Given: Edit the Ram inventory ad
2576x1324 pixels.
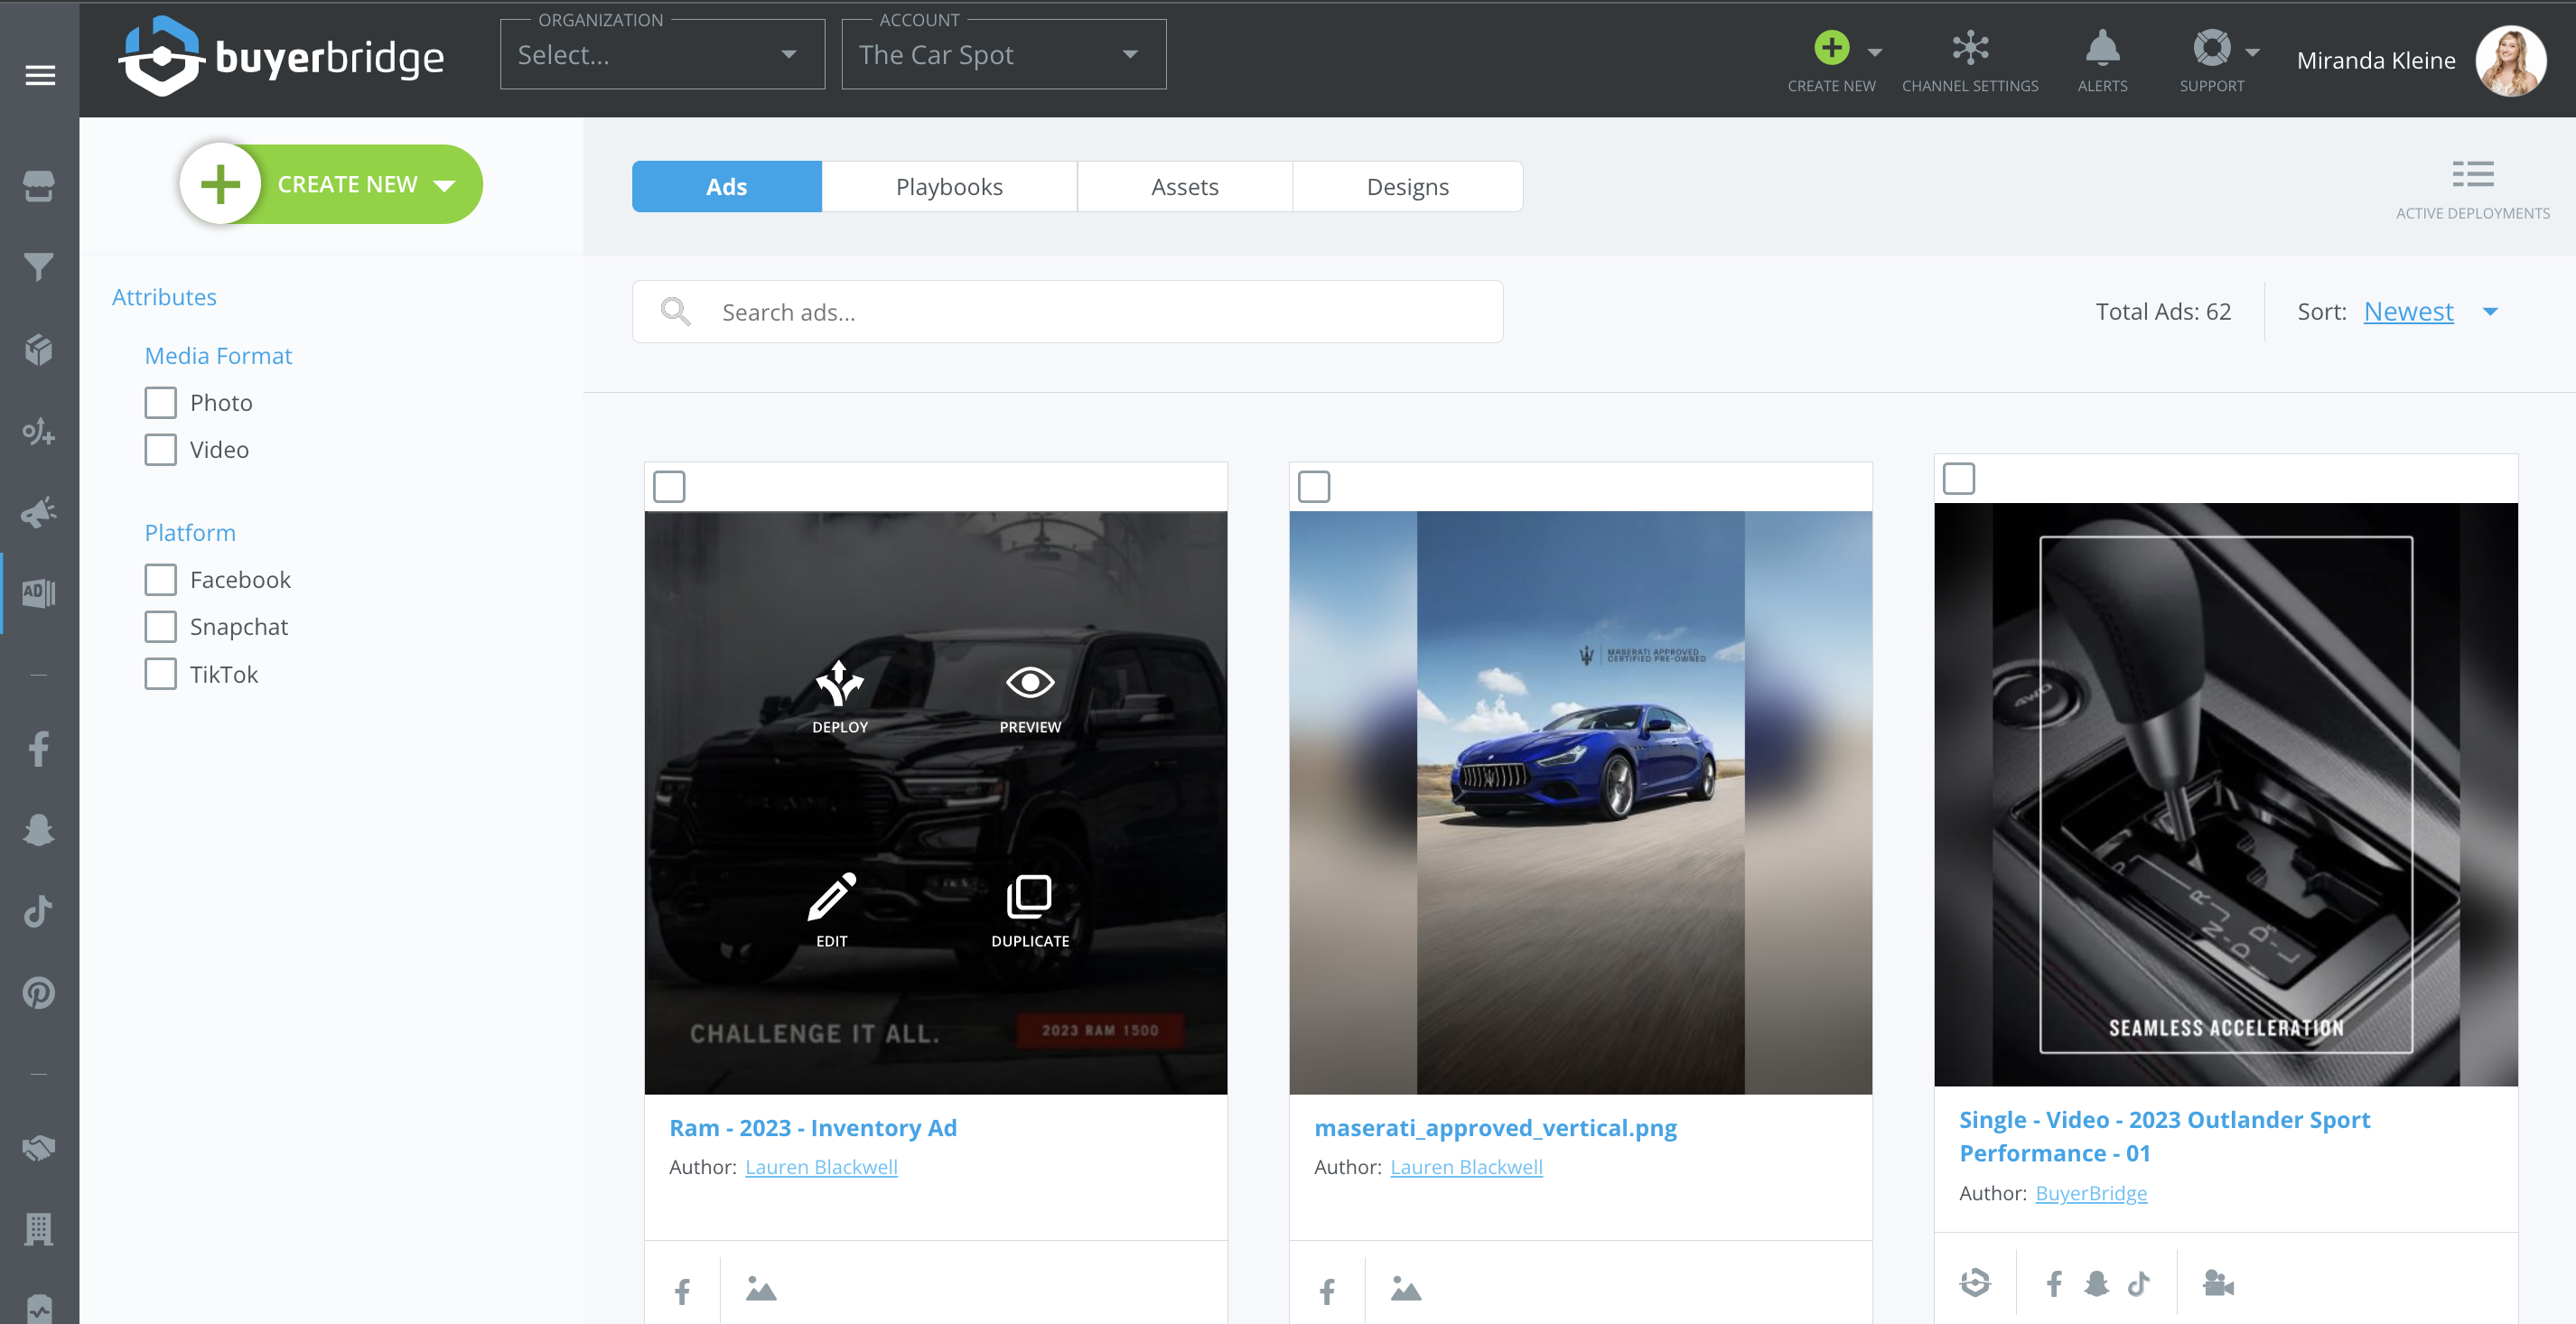Looking at the screenshot, I should click(831, 910).
